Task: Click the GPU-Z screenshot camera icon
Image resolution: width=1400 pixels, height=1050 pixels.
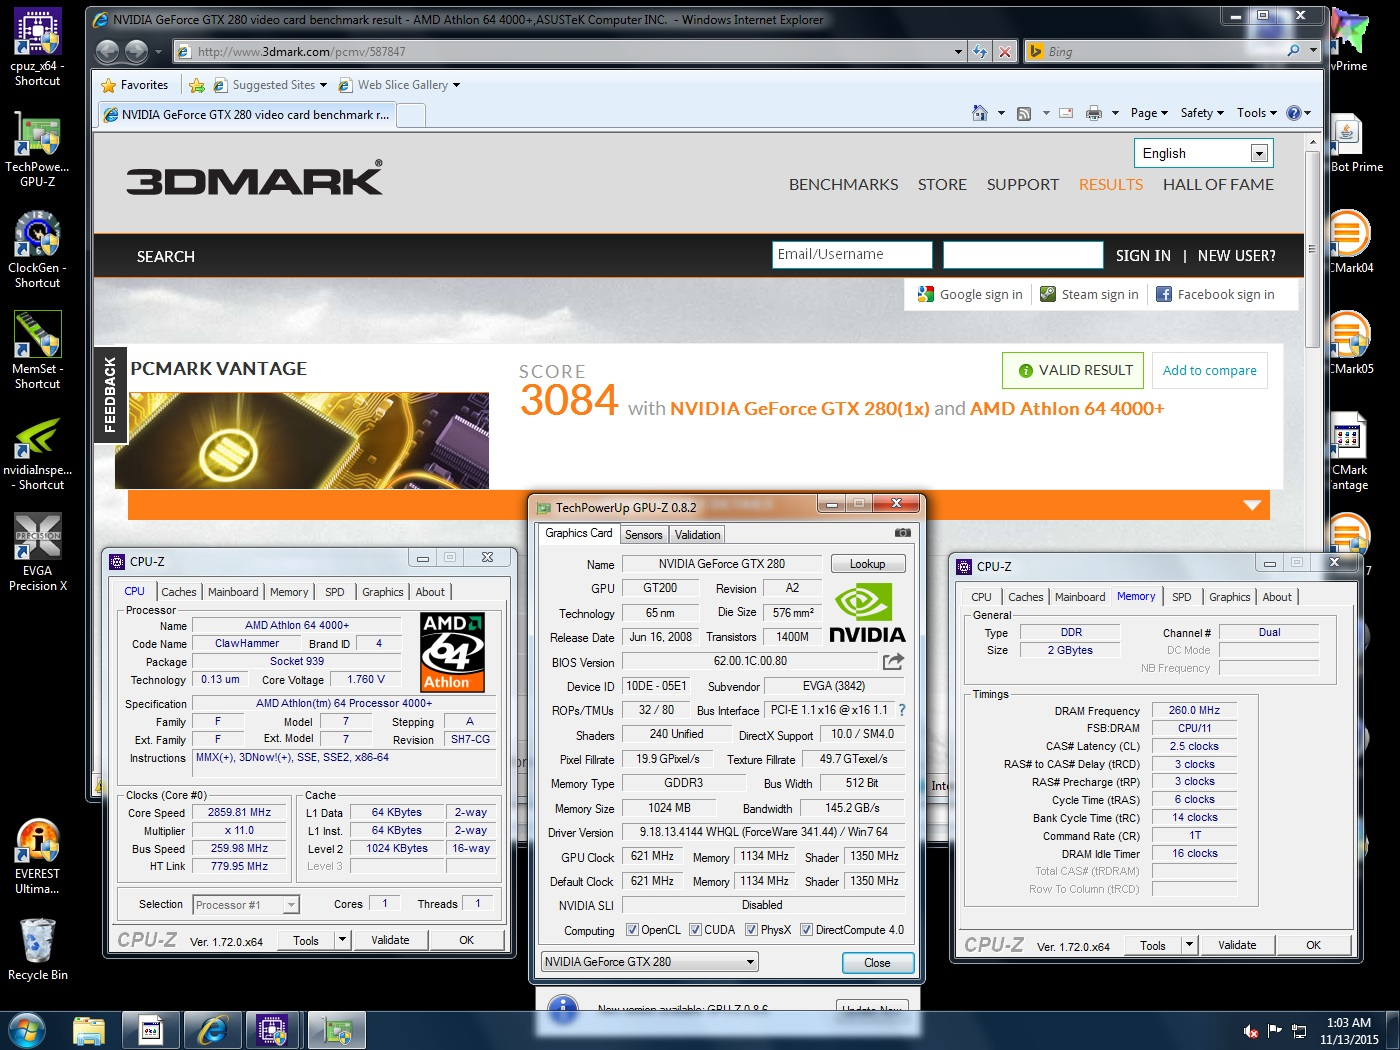Action: (902, 534)
